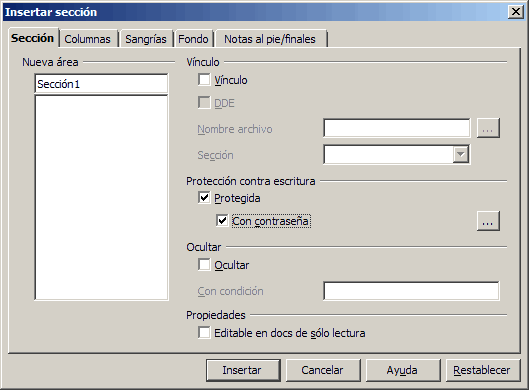Go to Notas al pie/finales tab

(x=270, y=39)
